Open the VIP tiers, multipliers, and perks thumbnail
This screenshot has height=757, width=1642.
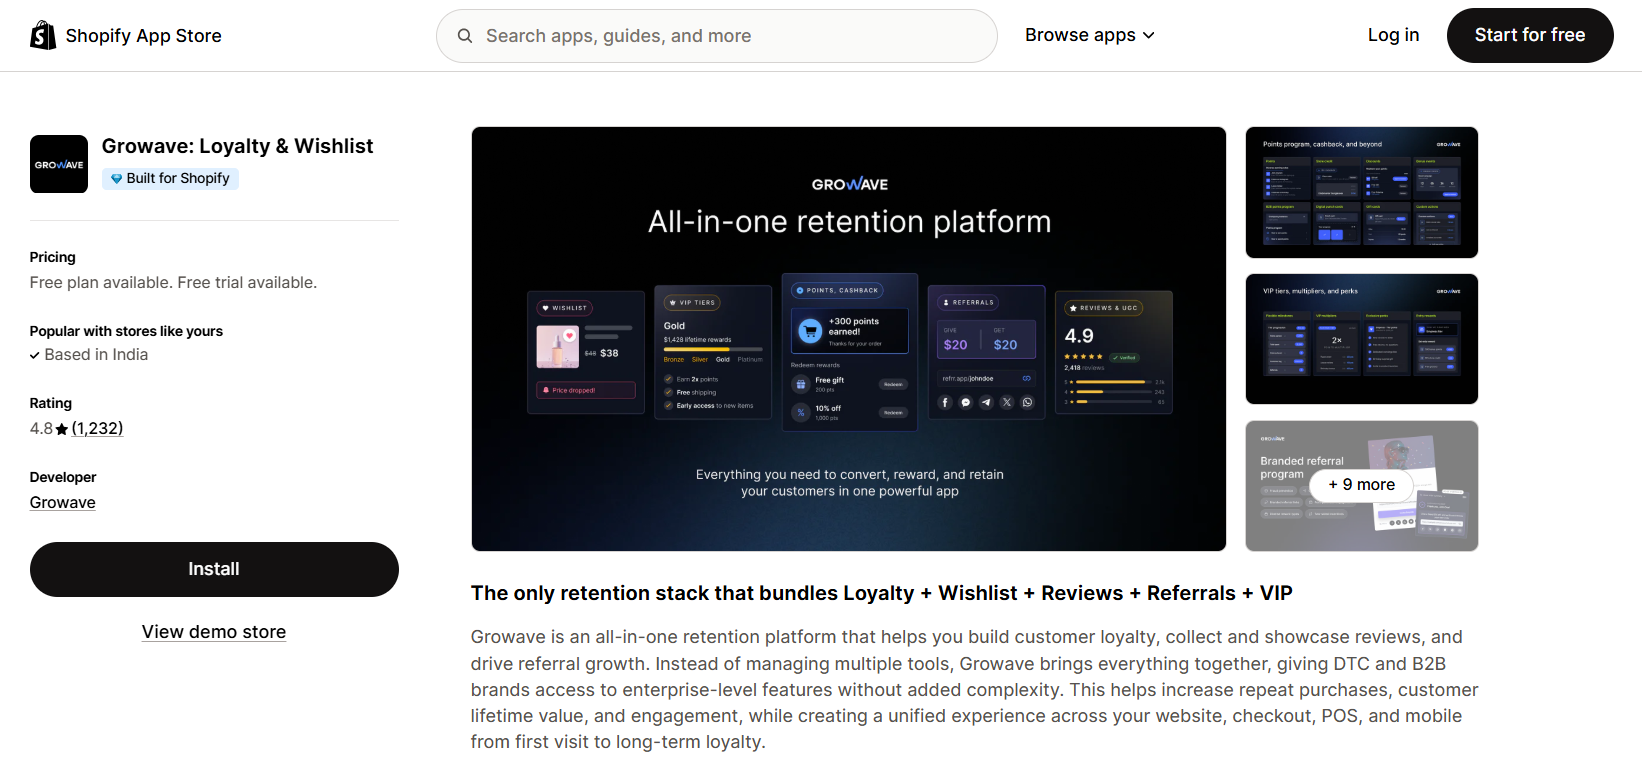click(x=1362, y=339)
